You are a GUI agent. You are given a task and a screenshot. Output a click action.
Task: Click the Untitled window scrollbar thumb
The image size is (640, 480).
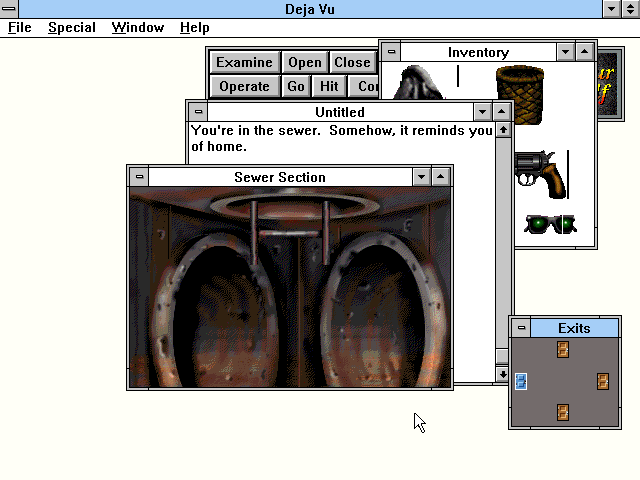pyautogui.click(x=503, y=357)
